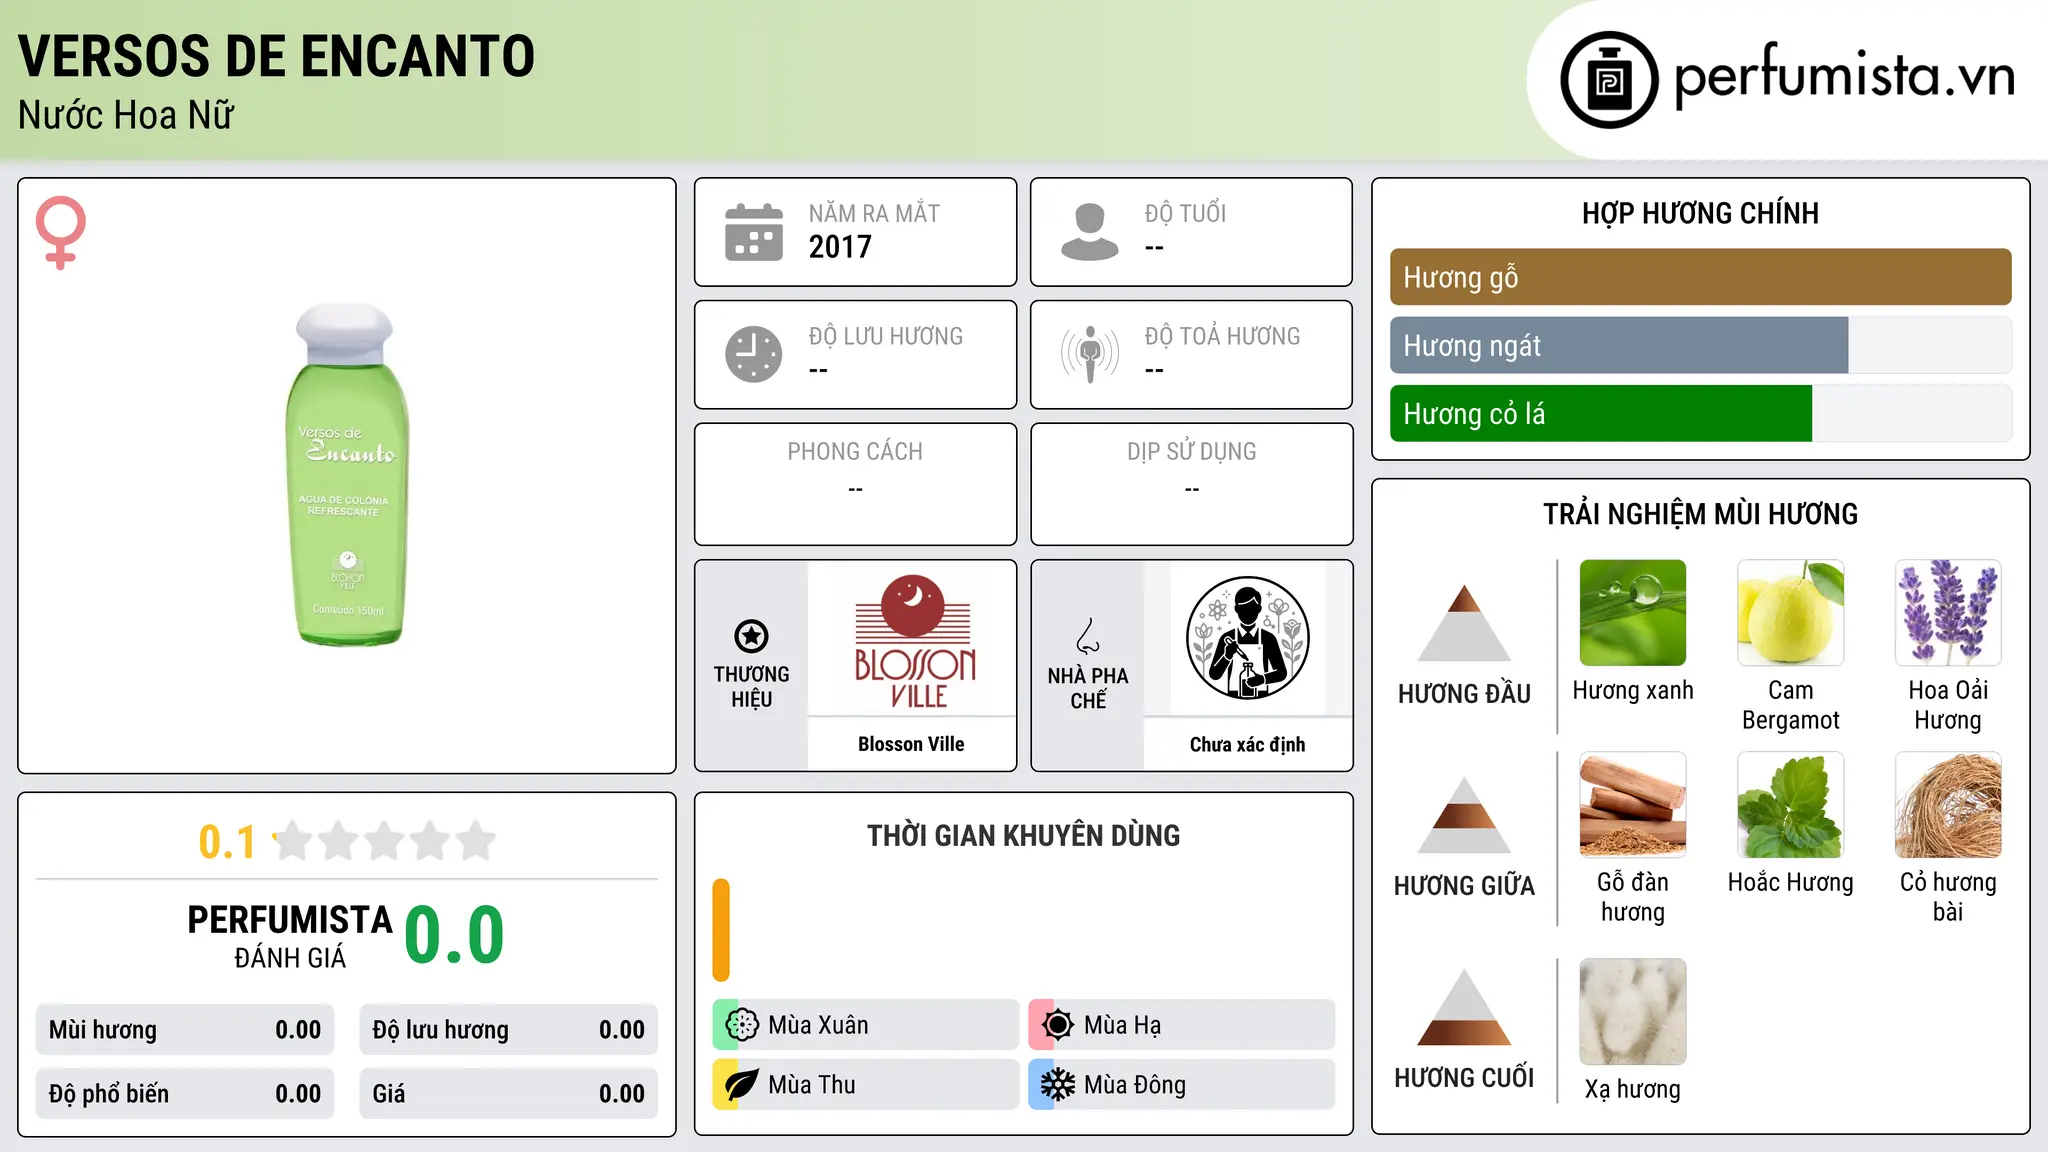Click the Độ lưu hương score row
2048x1152 pixels.
pyautogui.click(x=509, y=1030)
